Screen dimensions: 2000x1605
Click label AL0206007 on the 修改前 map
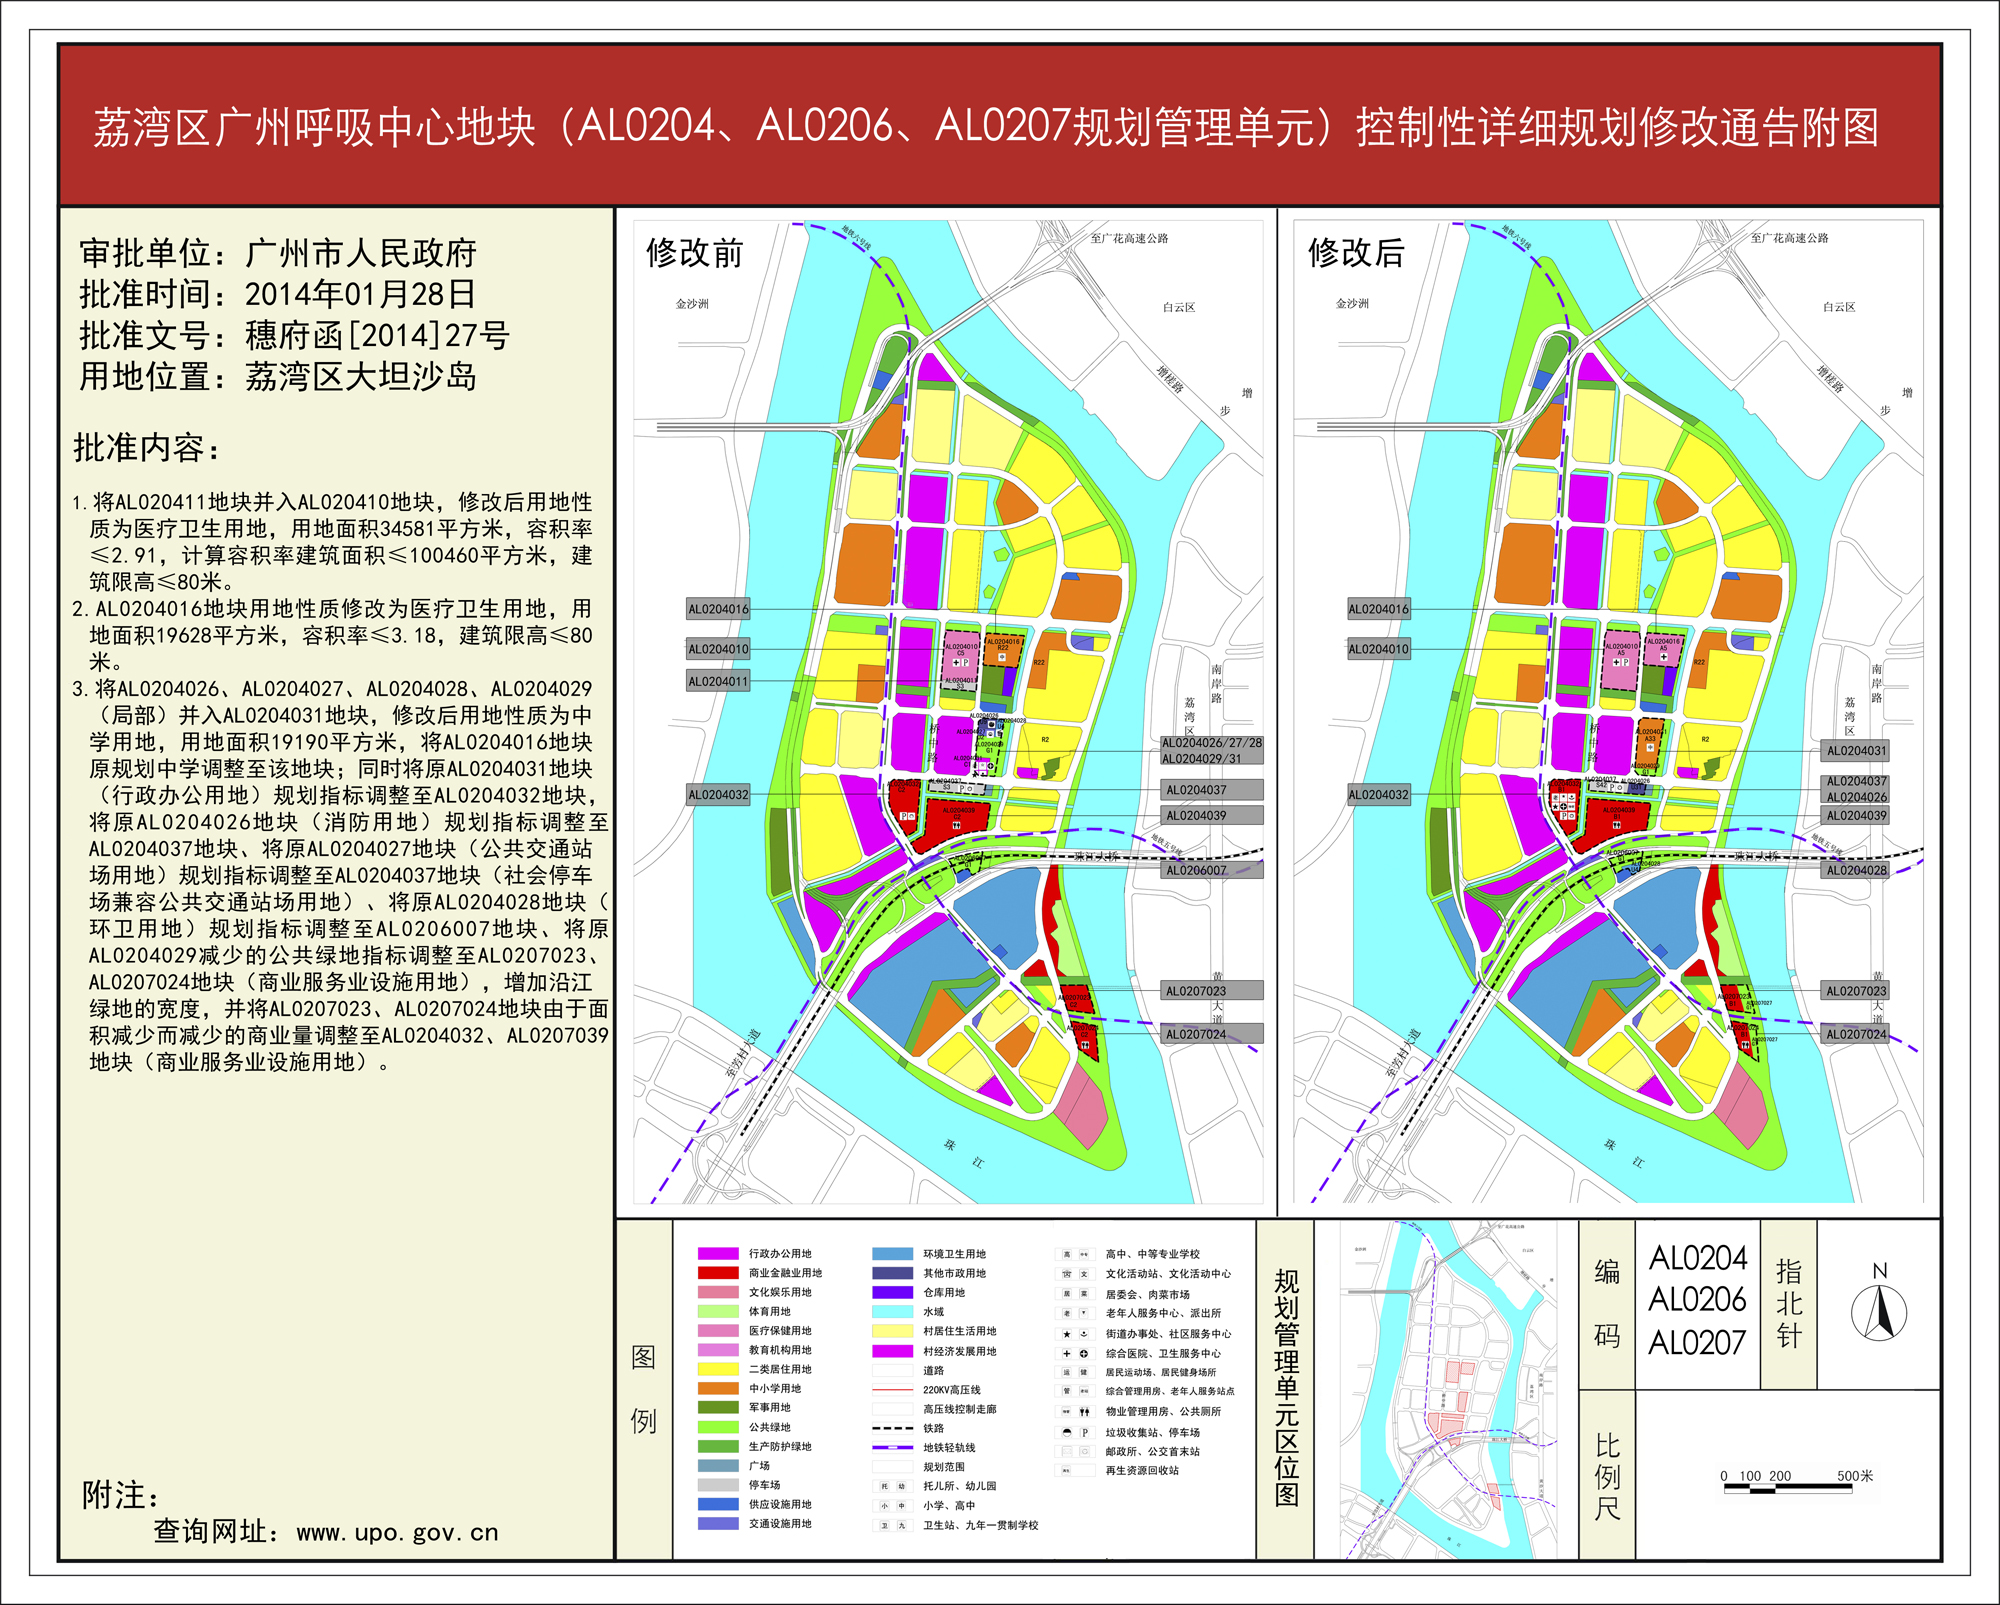click(1212, 870)
